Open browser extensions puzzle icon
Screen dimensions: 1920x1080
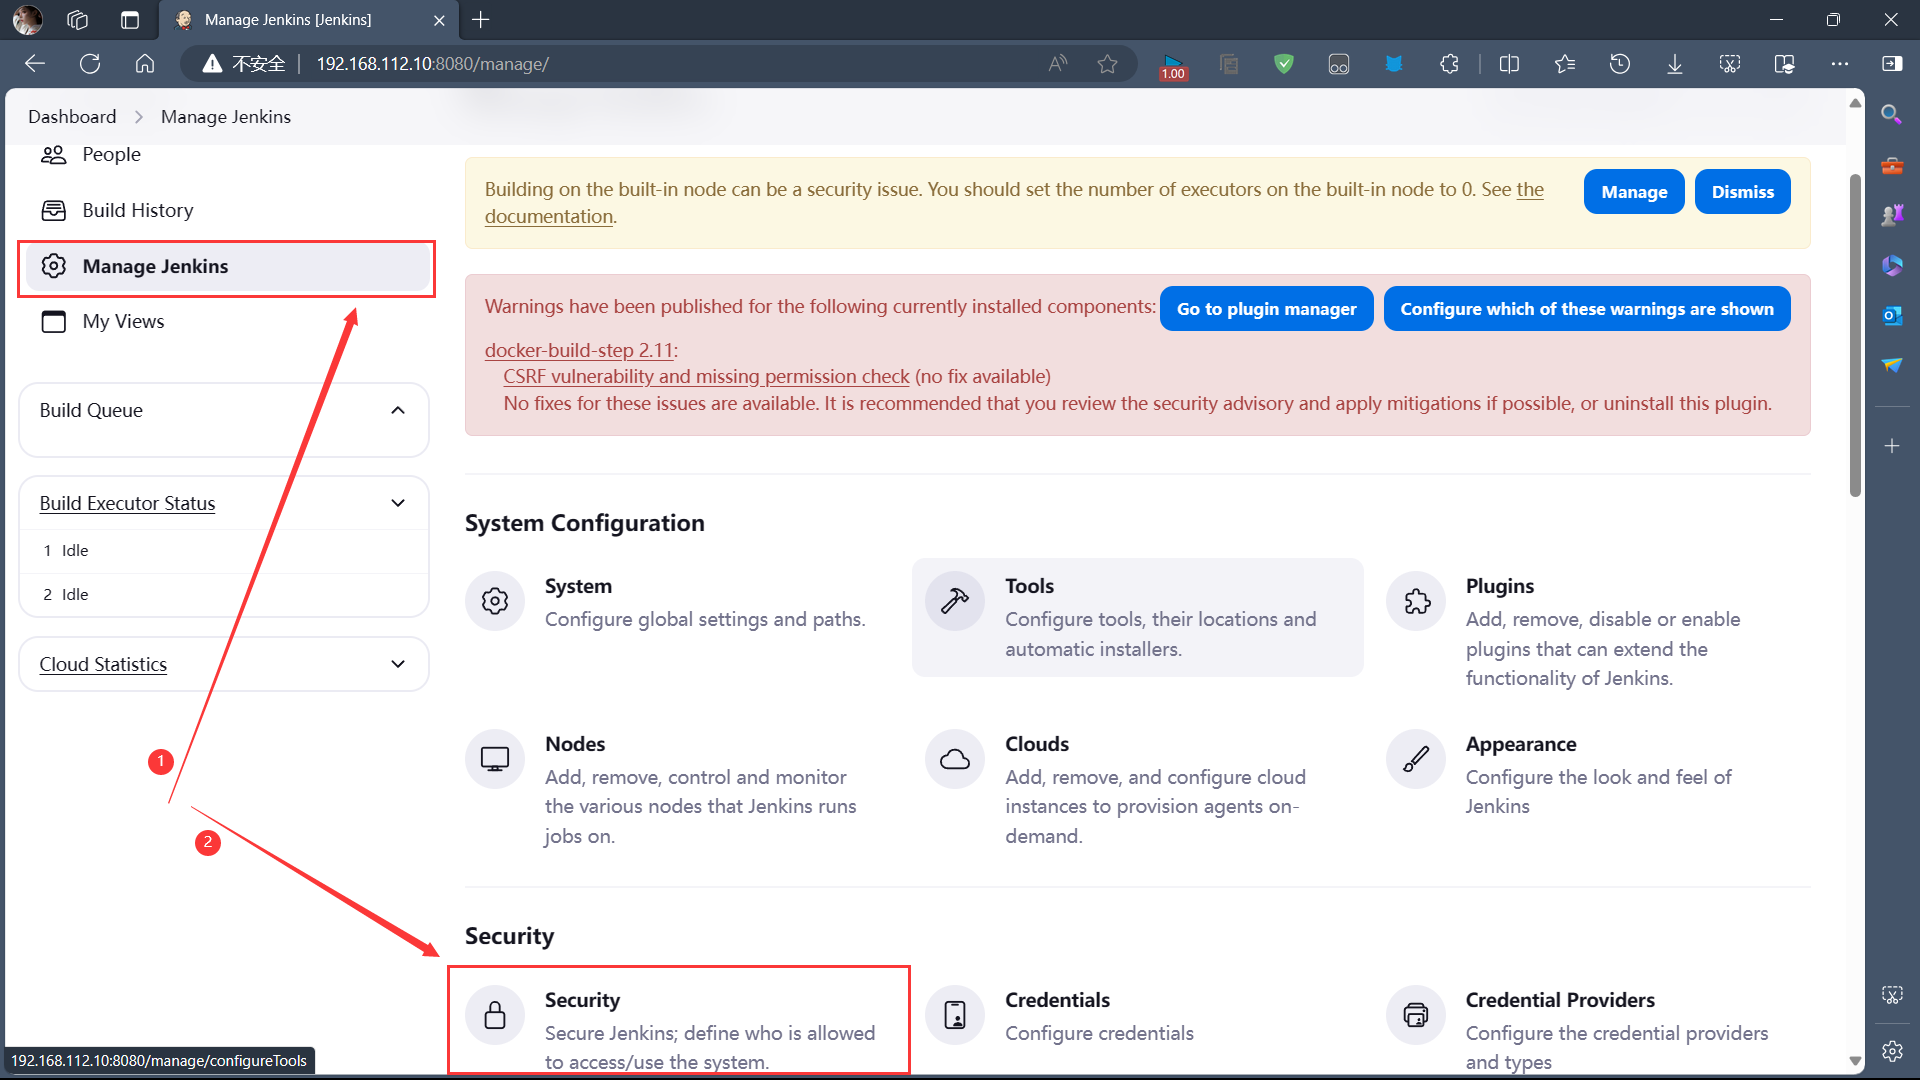(1449, 64)
